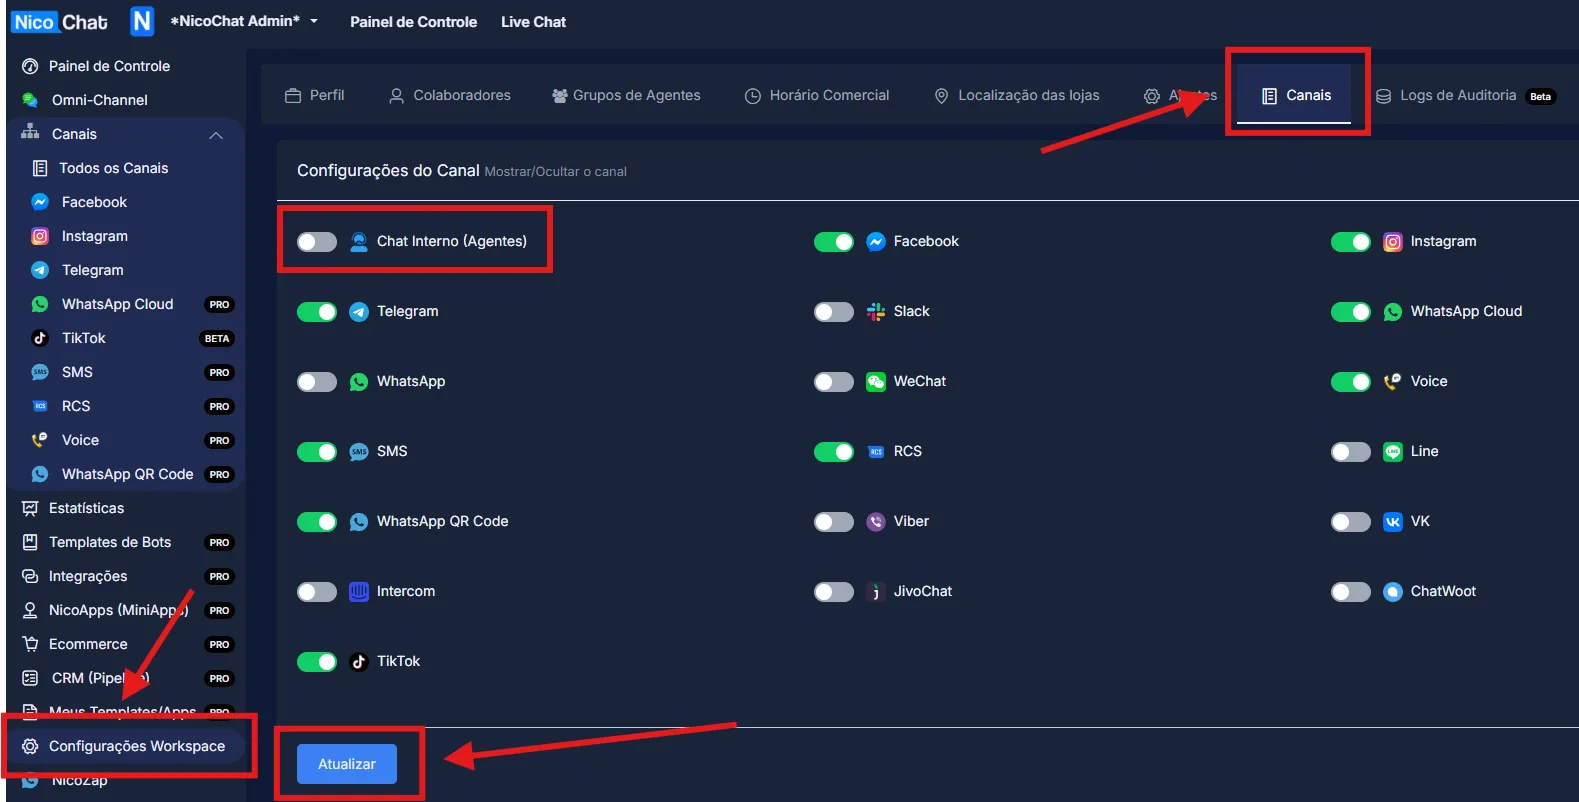Click the WeChat icon in channel grid
The width and height of the screenshot is (1579, 802).
pos(876,382)
